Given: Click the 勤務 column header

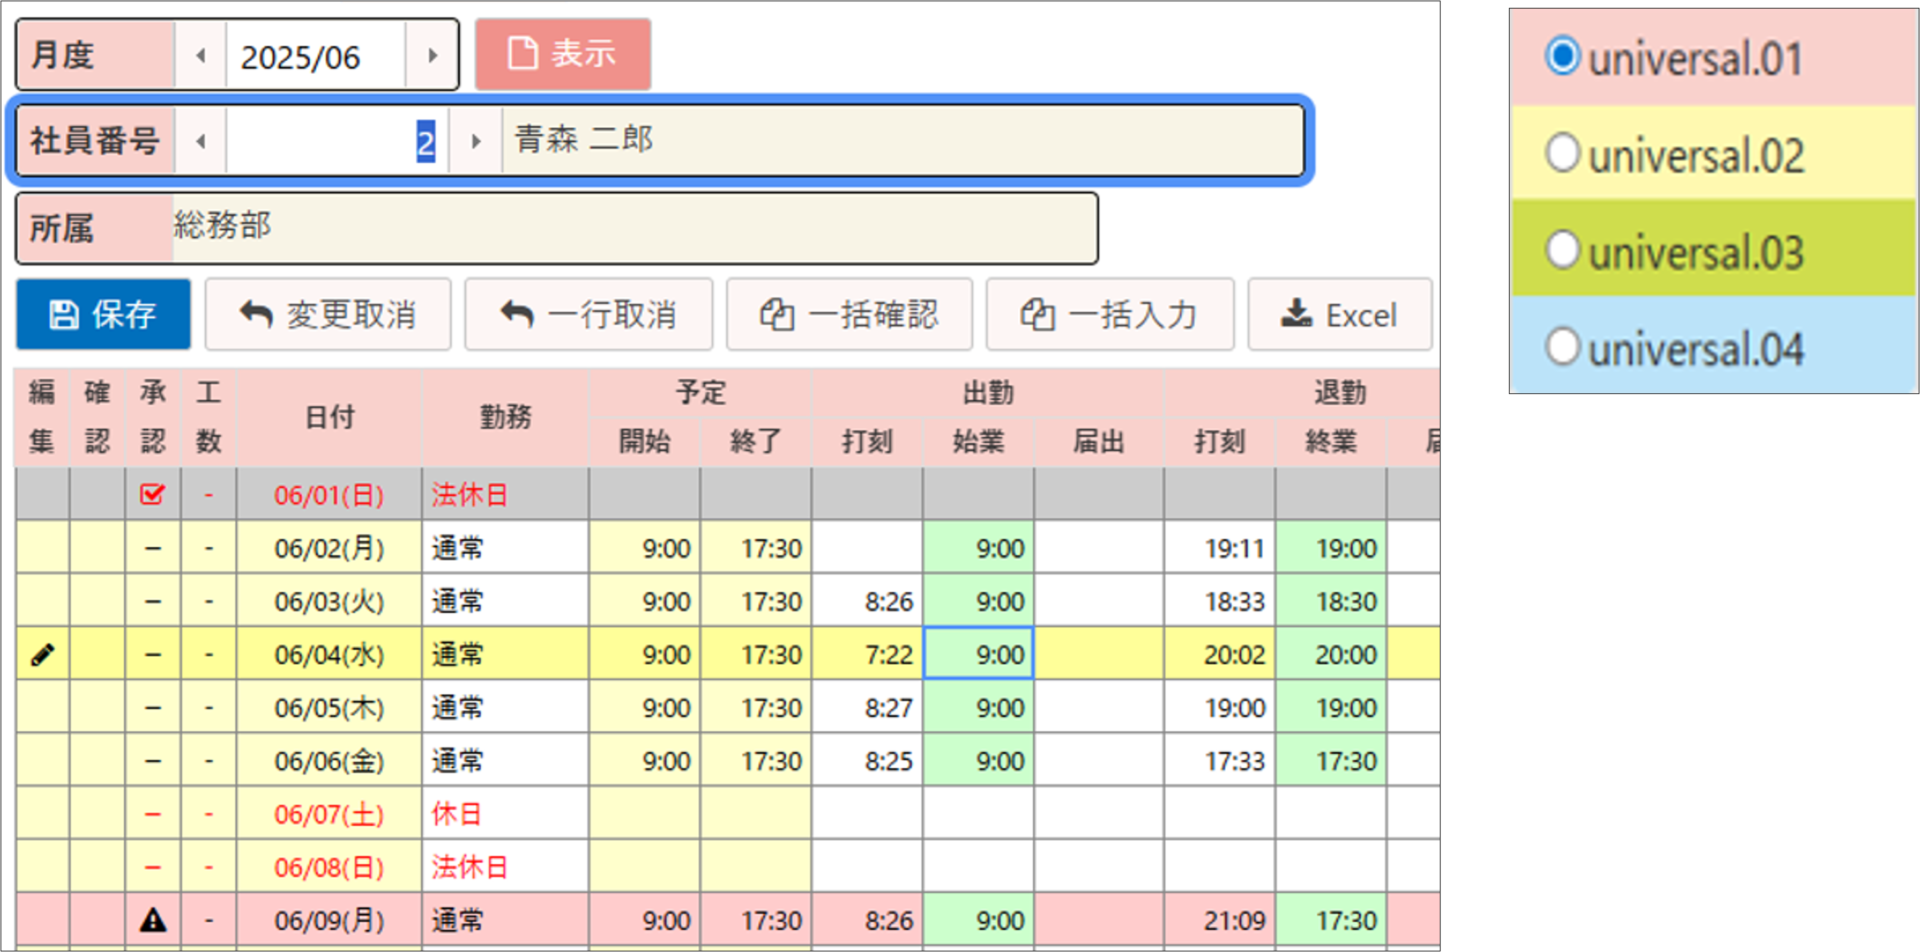Looking at the screenshot, I should [x=505, y=417].
